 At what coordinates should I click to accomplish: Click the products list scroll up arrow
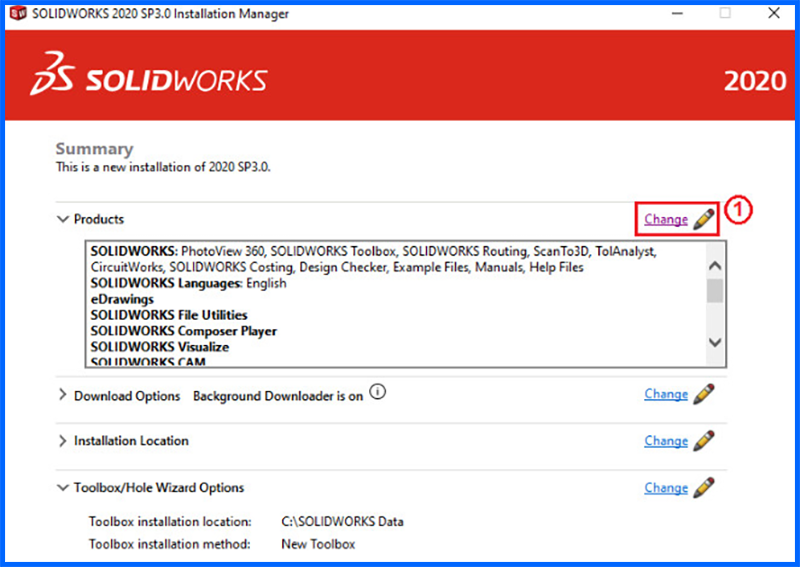click(x=715, y=266)
